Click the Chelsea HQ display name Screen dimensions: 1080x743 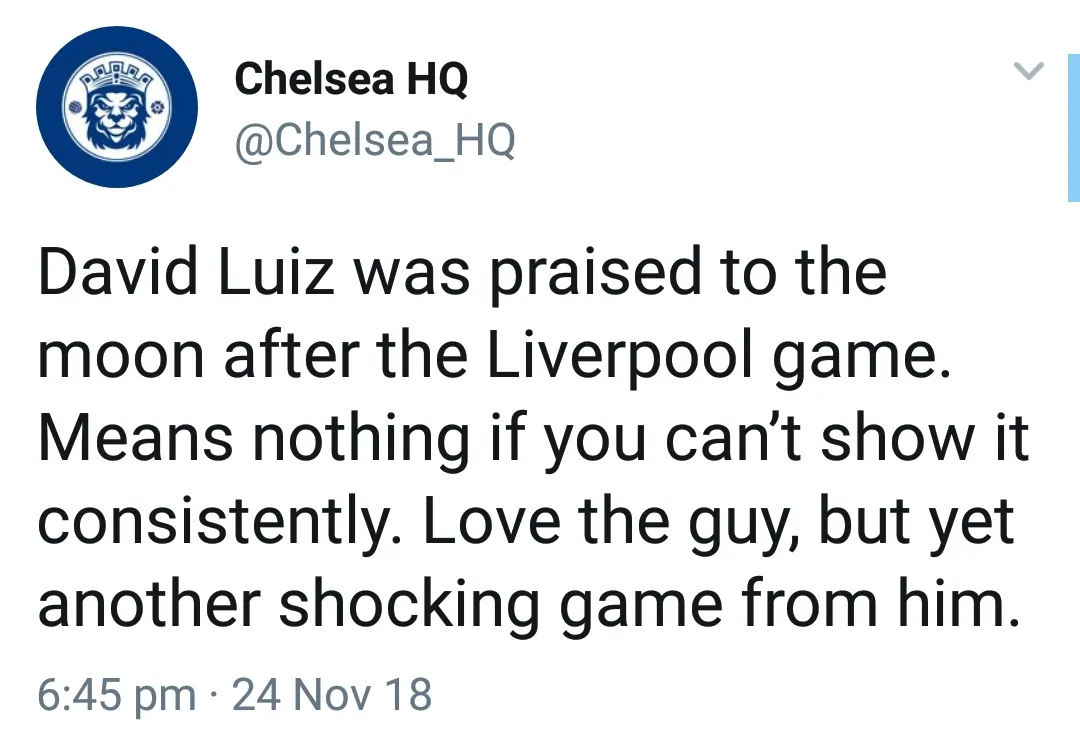(351, 79)
